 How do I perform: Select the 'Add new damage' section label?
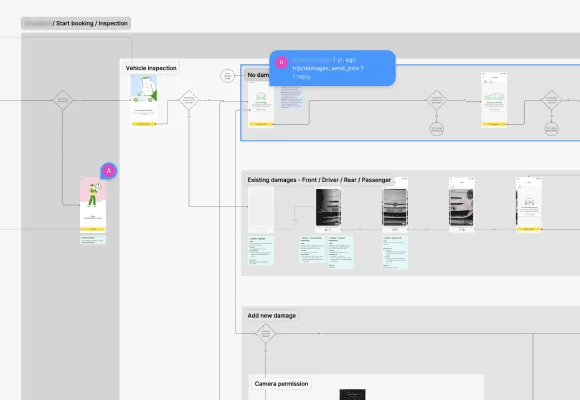(272, 316)
